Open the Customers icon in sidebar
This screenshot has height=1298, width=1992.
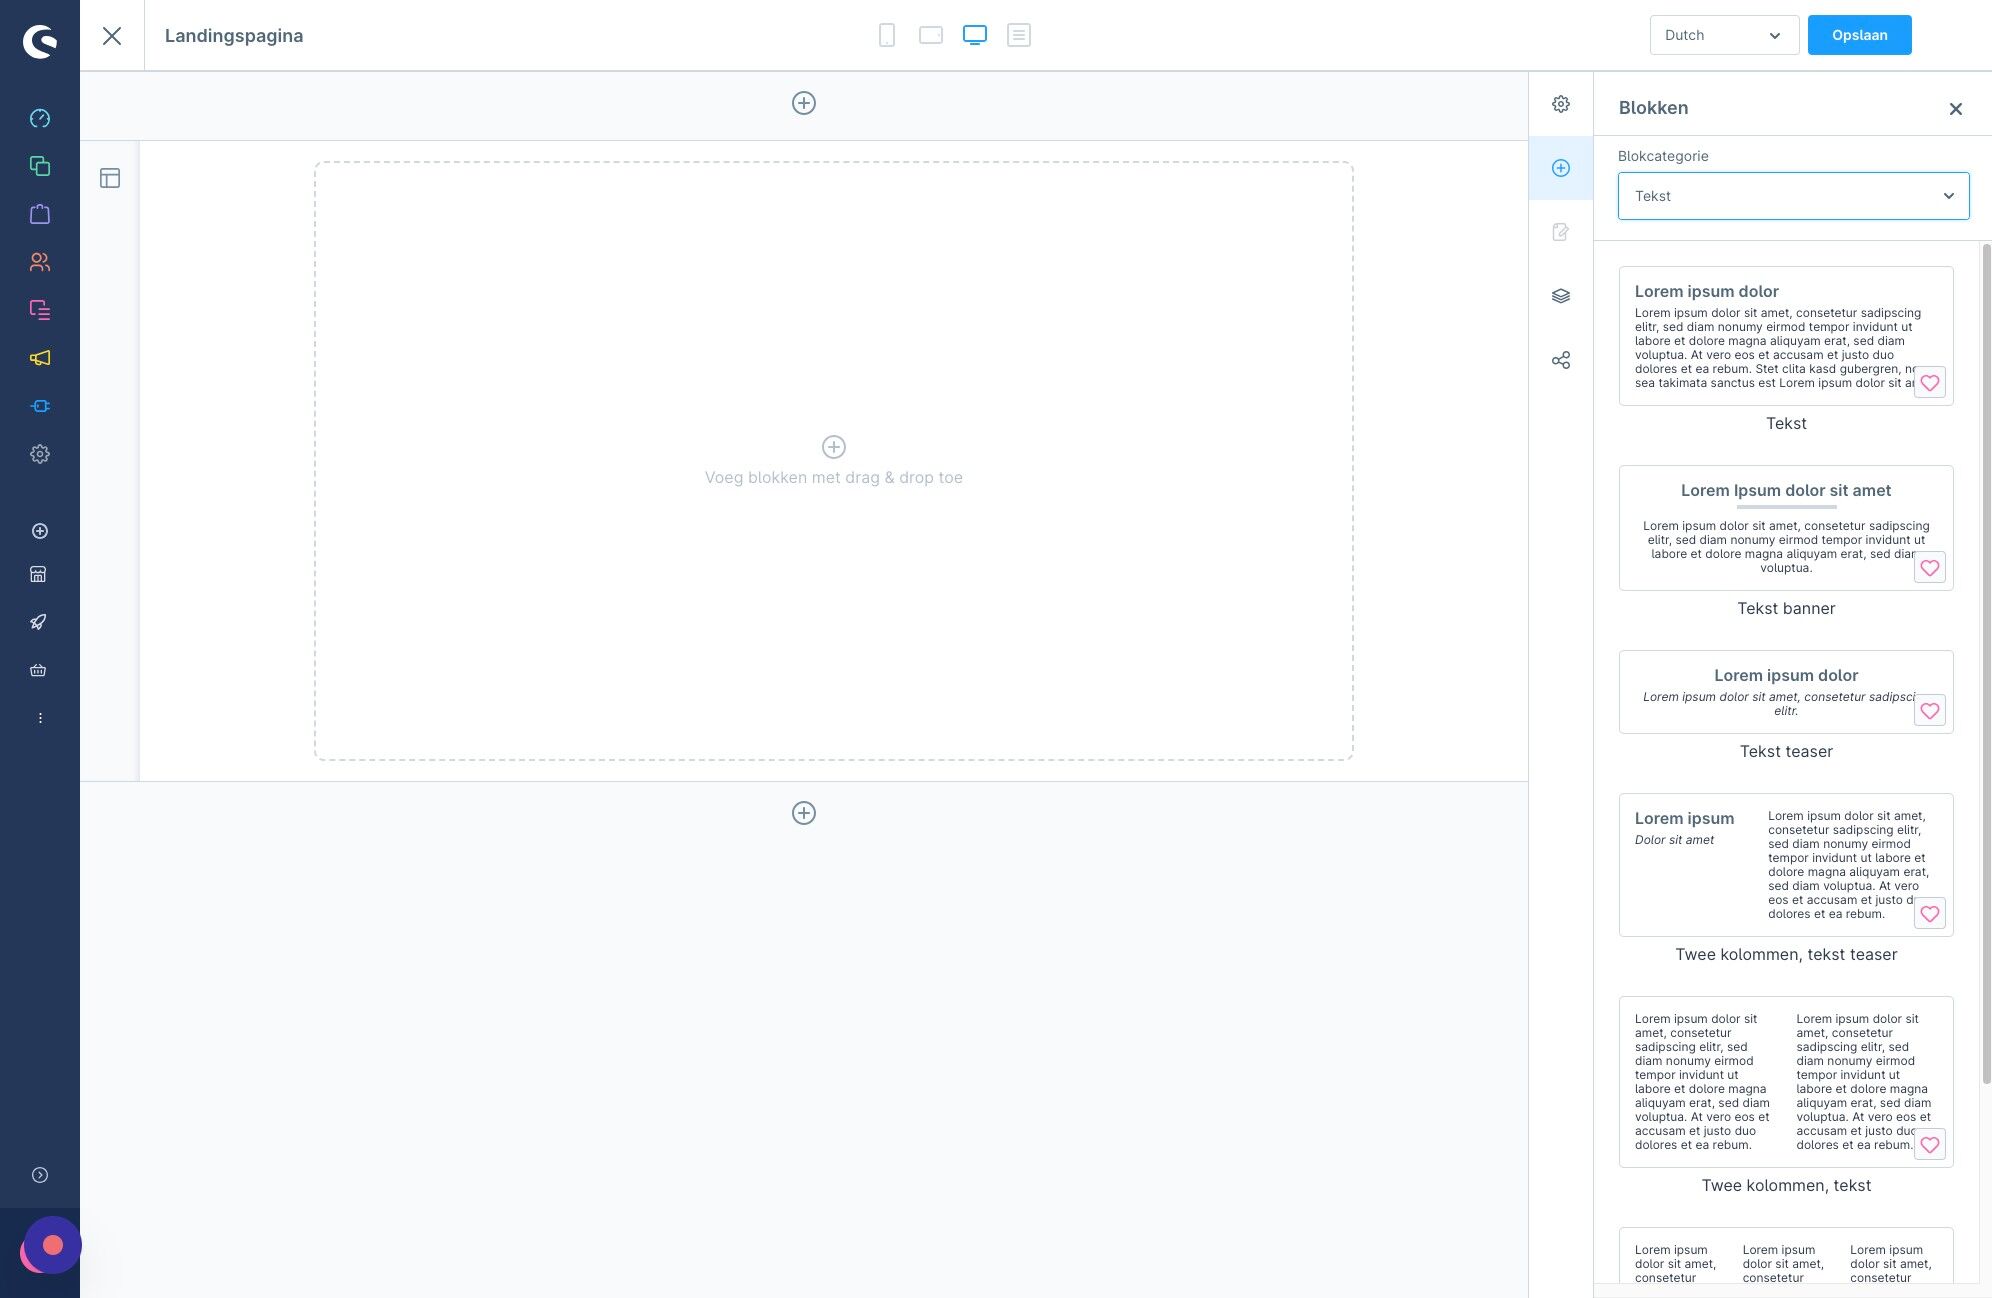coord(40,262)
